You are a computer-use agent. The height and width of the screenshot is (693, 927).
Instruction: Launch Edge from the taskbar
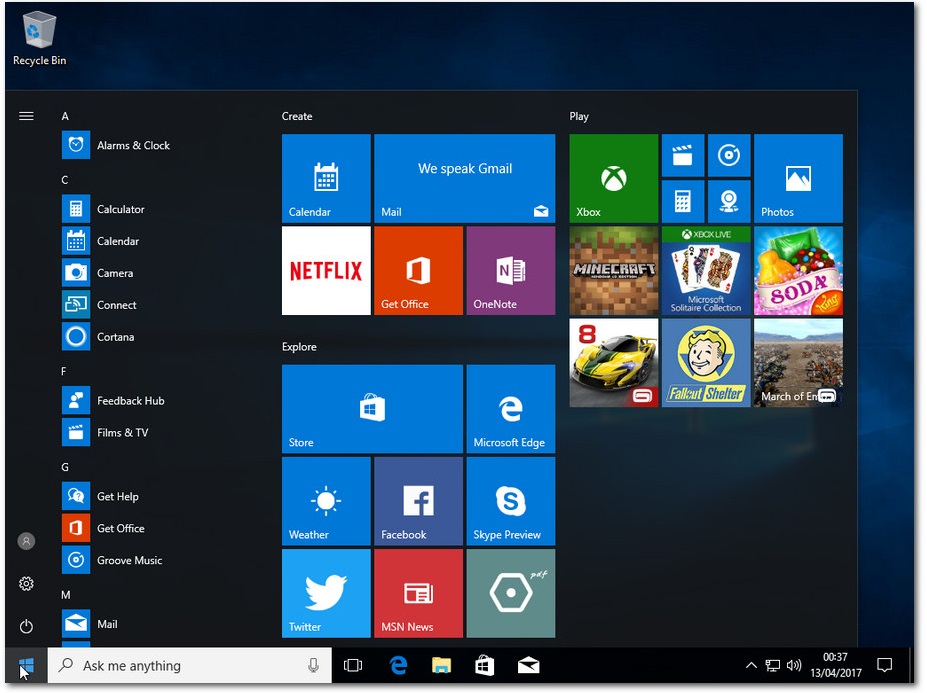[399, 666]
